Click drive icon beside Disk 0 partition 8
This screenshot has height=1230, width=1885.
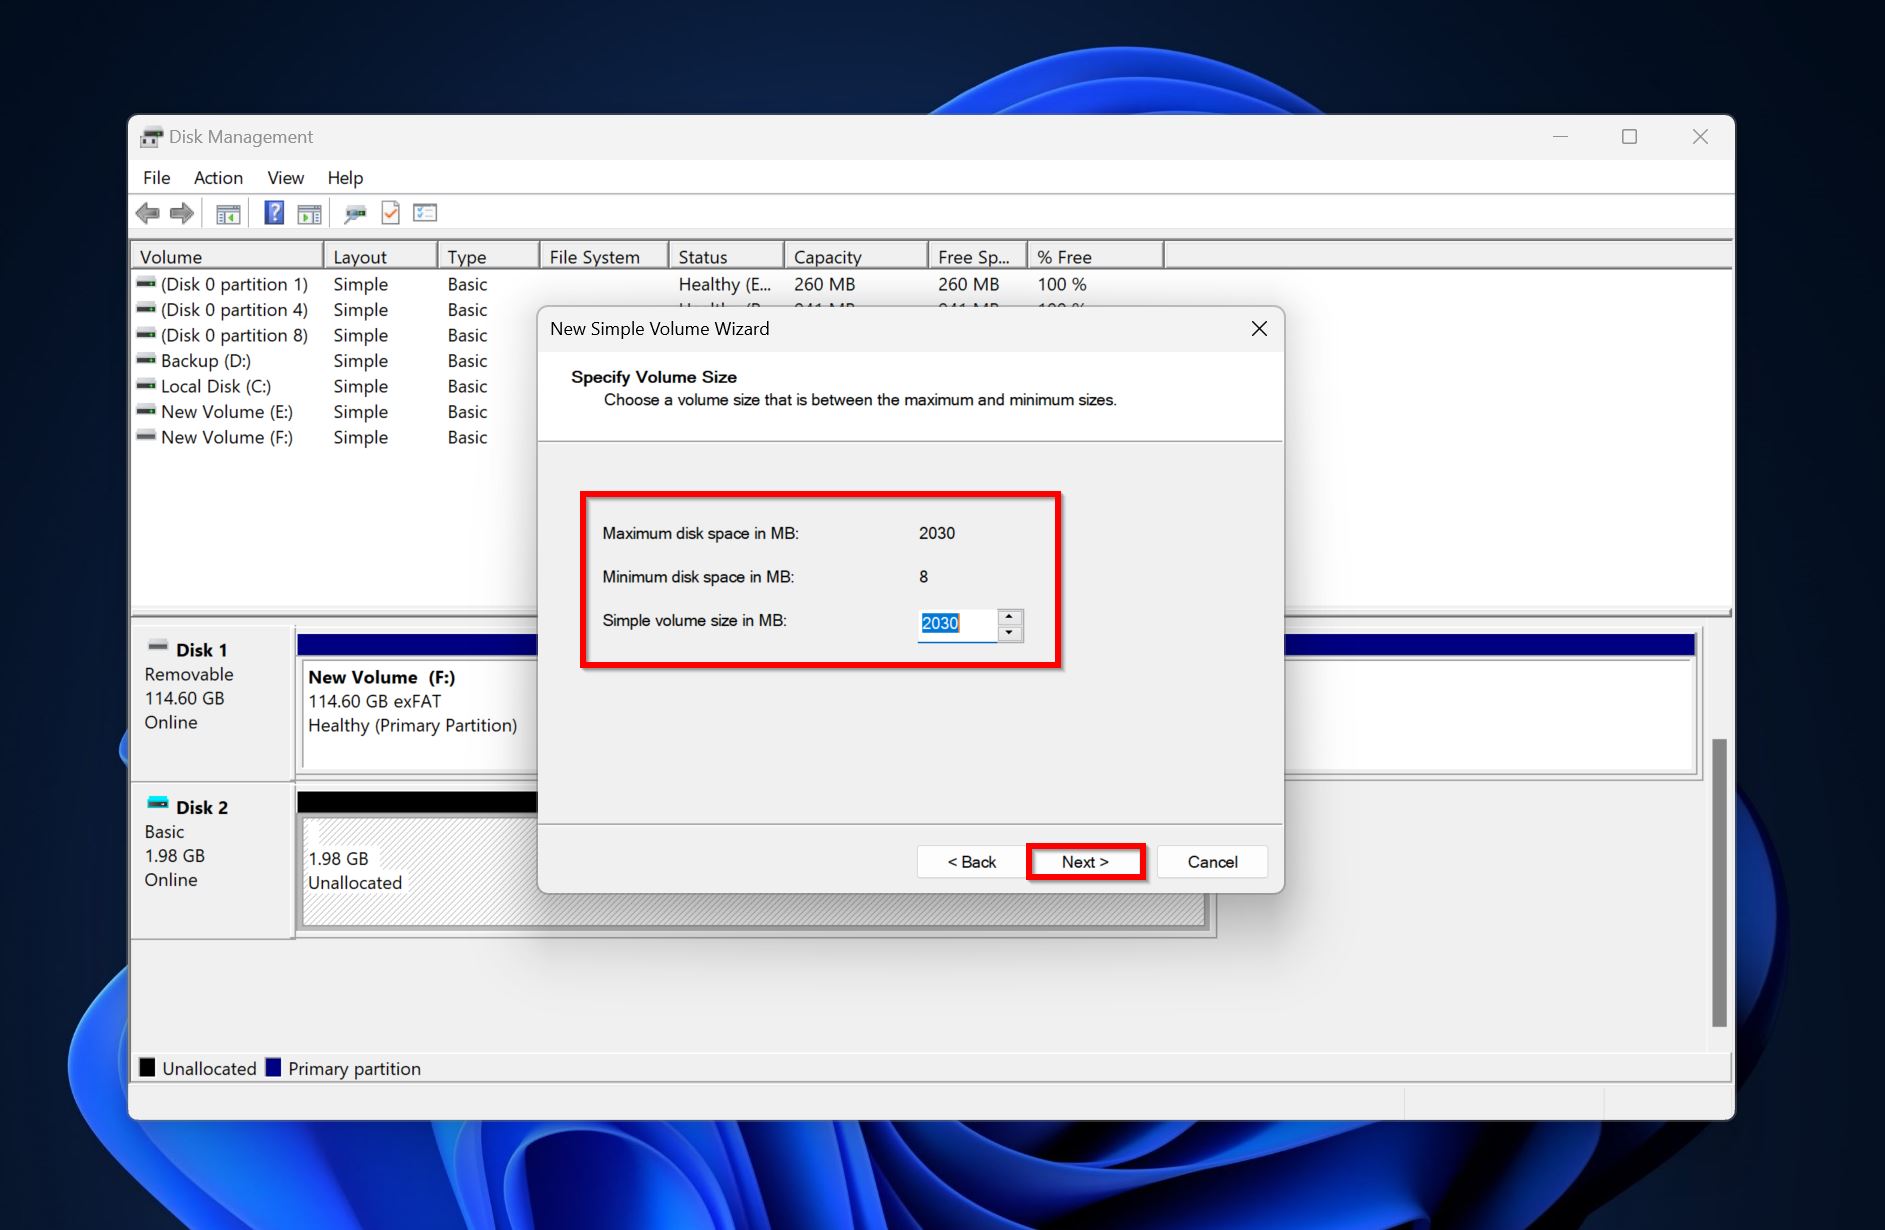[146, 334]
